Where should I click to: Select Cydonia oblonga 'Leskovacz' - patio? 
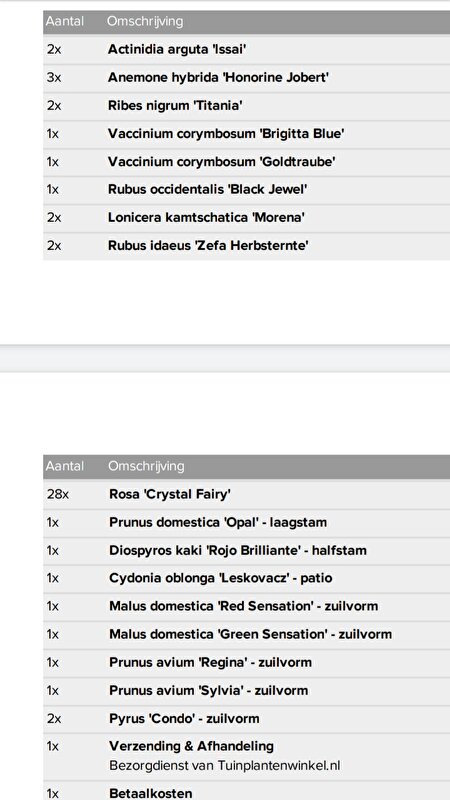220,578
